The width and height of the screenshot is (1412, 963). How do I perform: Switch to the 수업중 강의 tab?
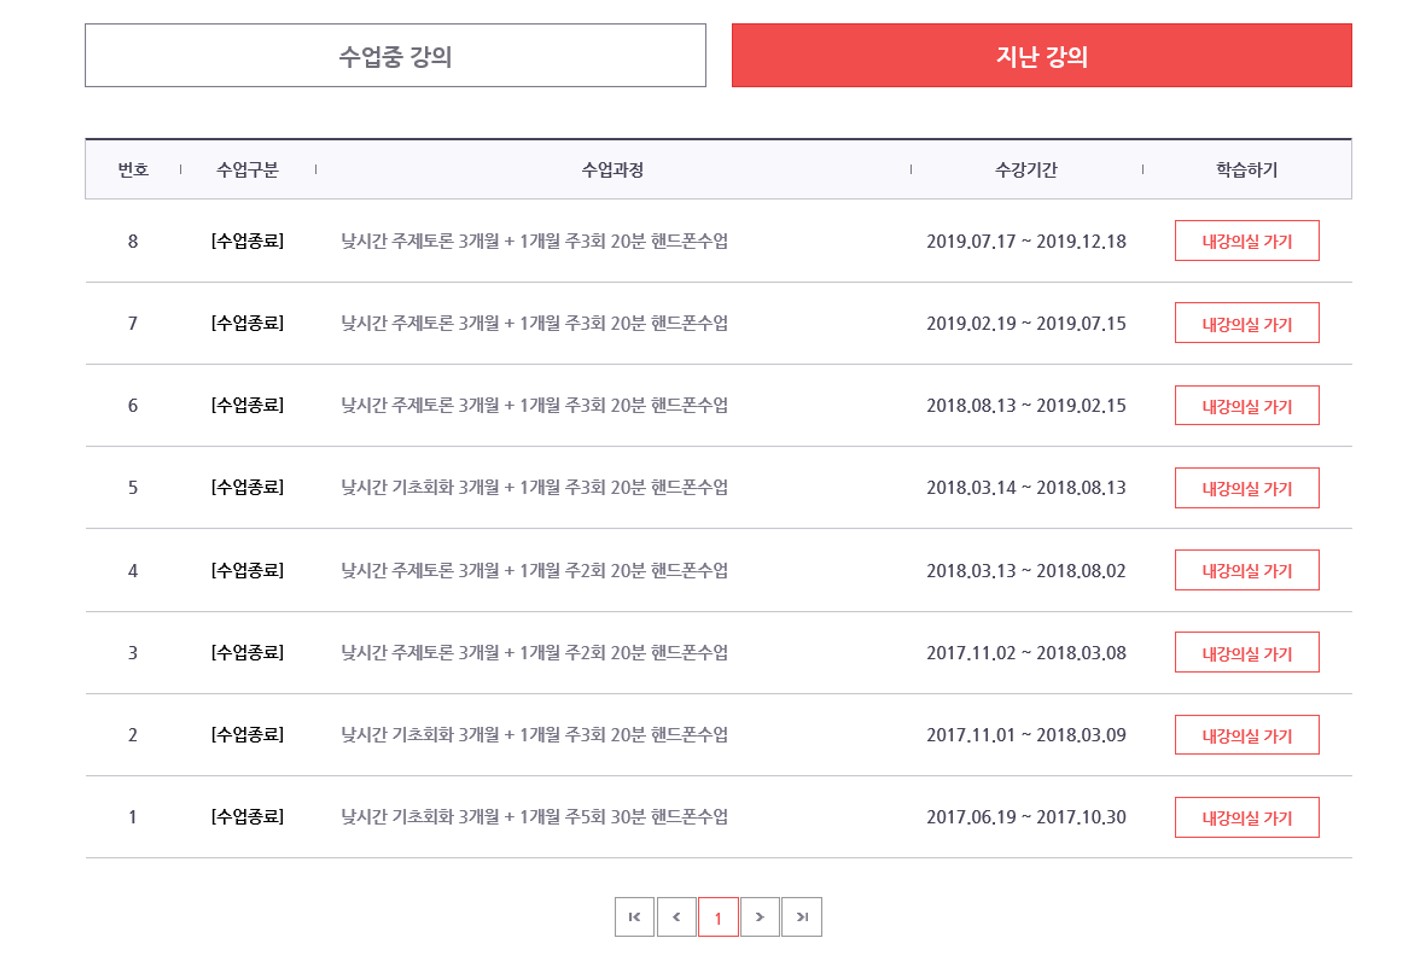tap(395, 56)
